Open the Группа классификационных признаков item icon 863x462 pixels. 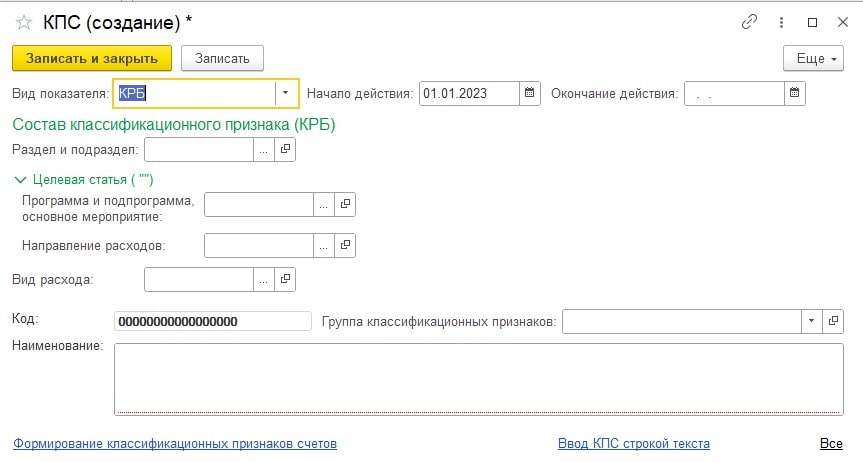(833, 321)
